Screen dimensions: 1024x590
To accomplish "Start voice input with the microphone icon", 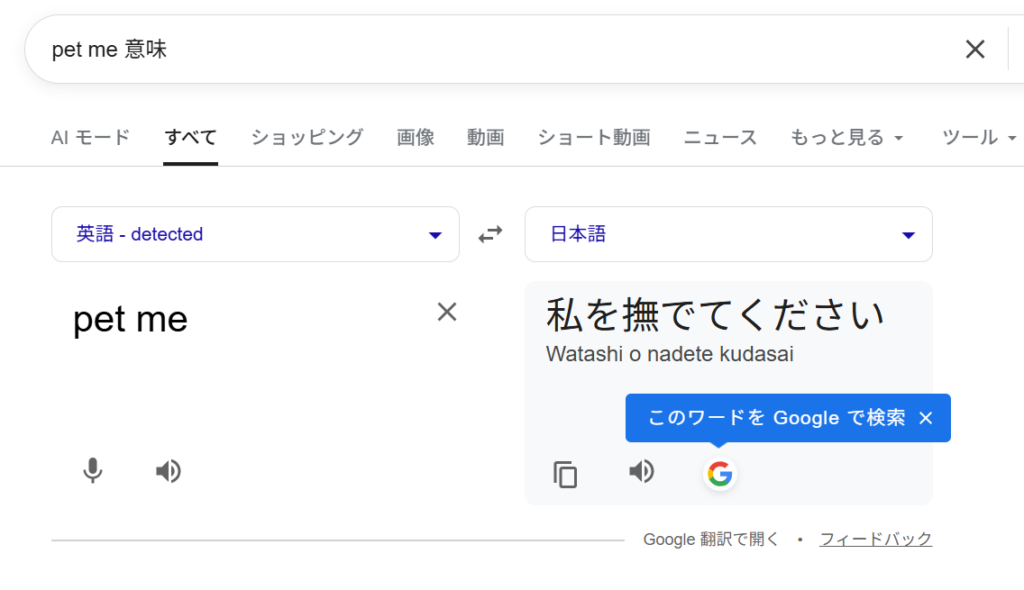I will 93,471.
